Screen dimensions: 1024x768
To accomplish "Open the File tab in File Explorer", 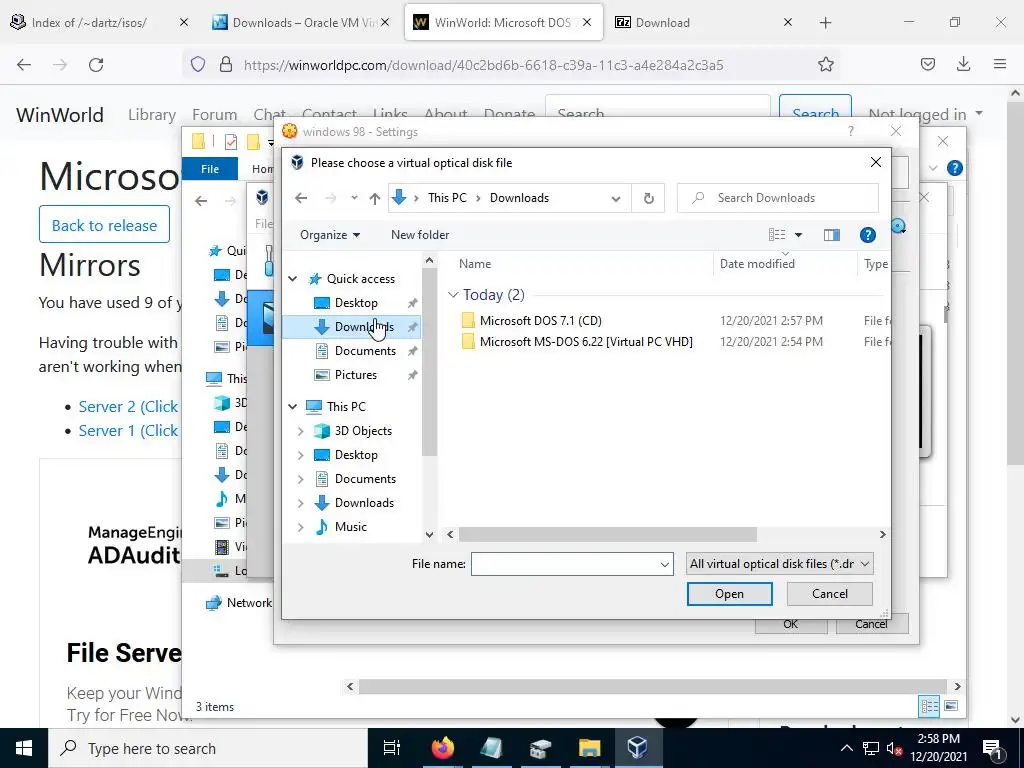I will [210, 168].
